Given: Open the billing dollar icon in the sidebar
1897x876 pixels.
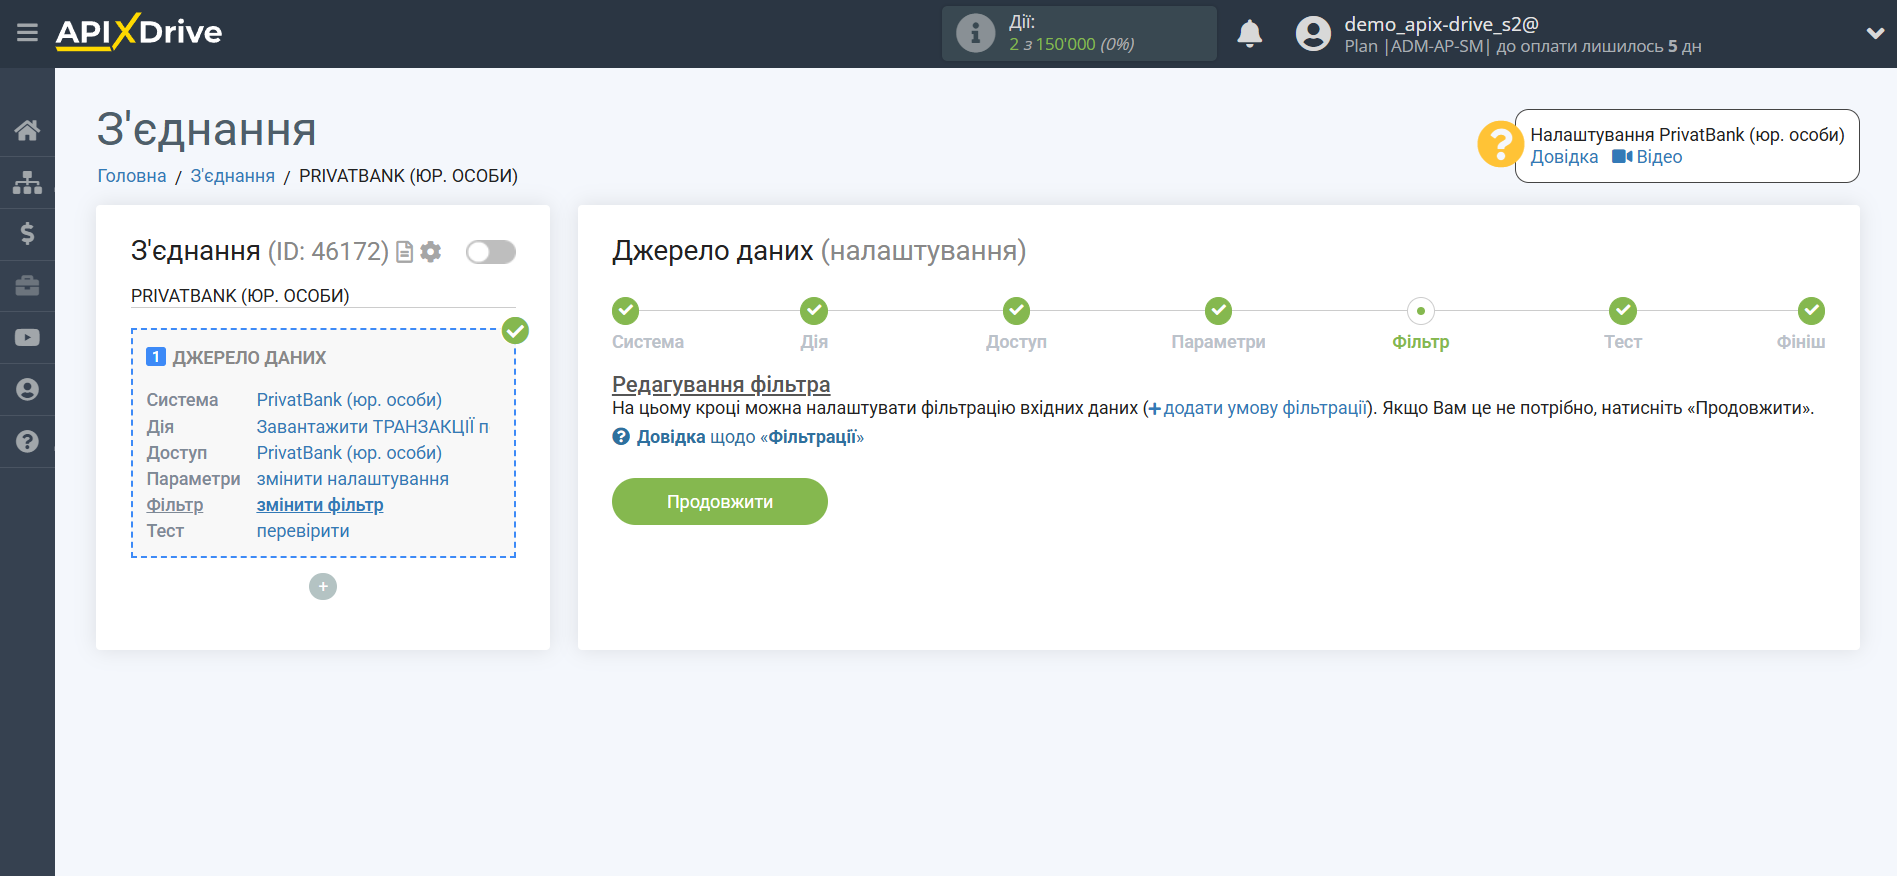Looking at the screenshot, I should 27,234.
